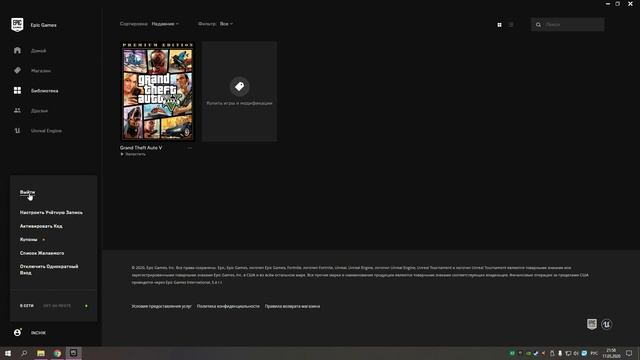Click the Steam icon in the system tray

coord(536,353)
